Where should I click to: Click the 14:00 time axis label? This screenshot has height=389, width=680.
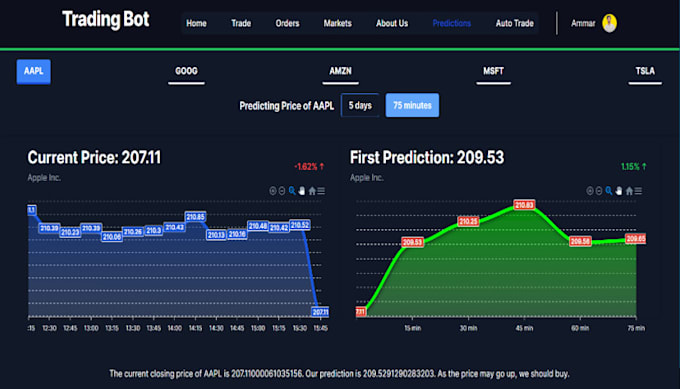[174, 328]
